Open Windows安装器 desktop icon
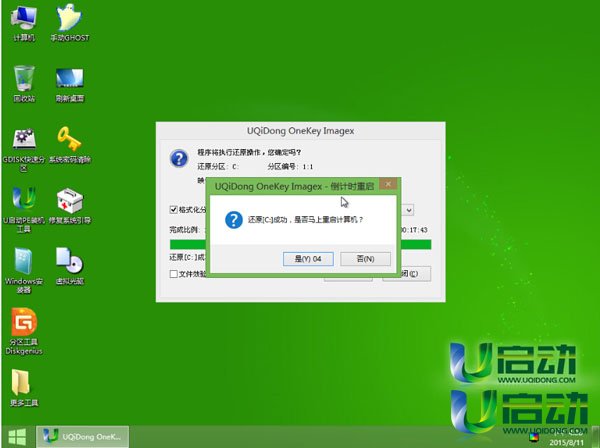The image size is (600, 448). pos(24,270)
